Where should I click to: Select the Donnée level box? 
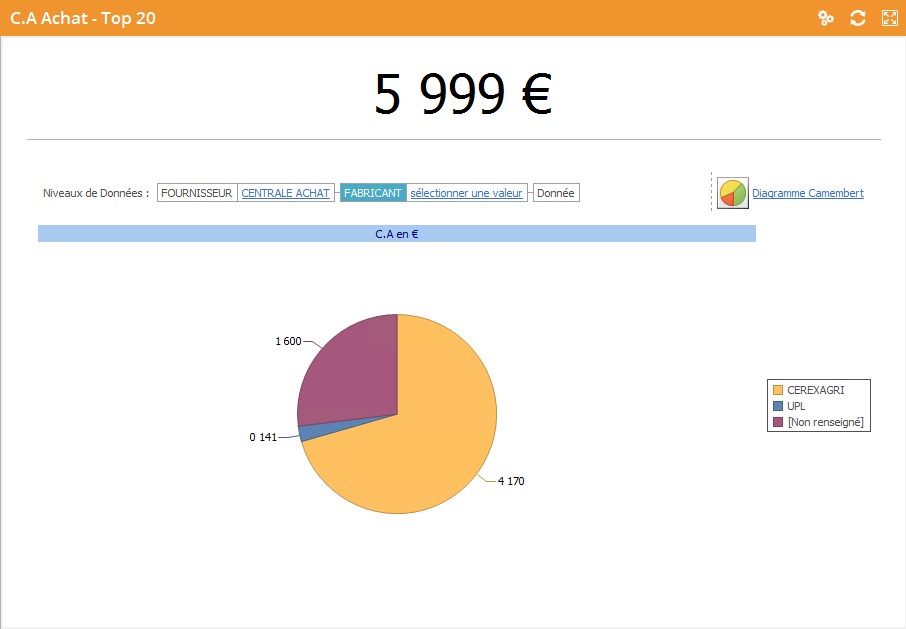pos(555,193)
